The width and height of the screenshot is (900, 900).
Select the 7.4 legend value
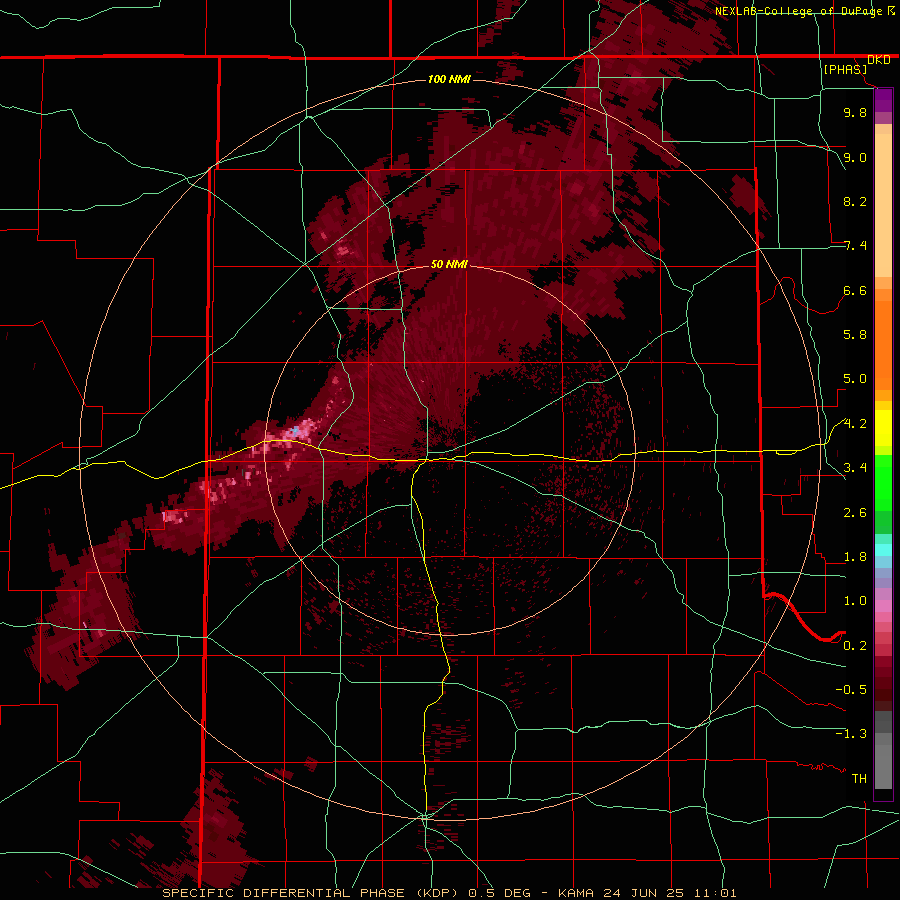tap(855, 246)
